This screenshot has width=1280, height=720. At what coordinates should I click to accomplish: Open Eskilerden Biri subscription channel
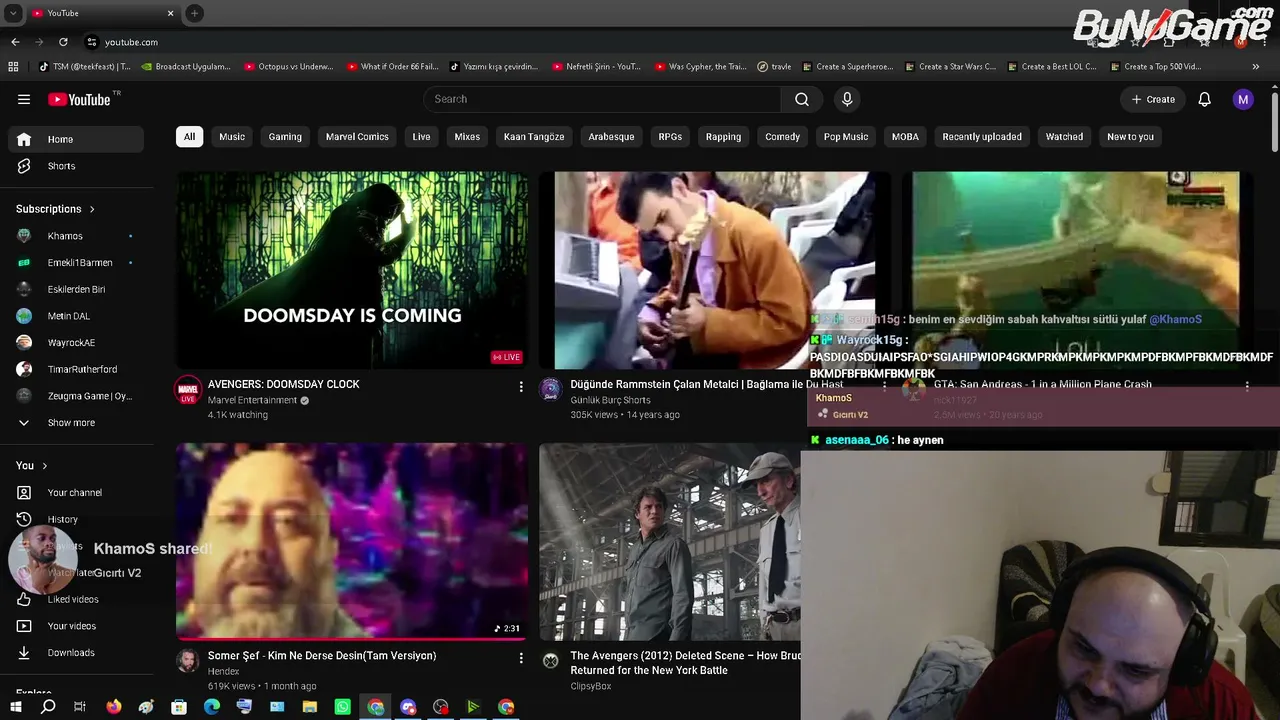pyautogui.click(x=76, y=290)
